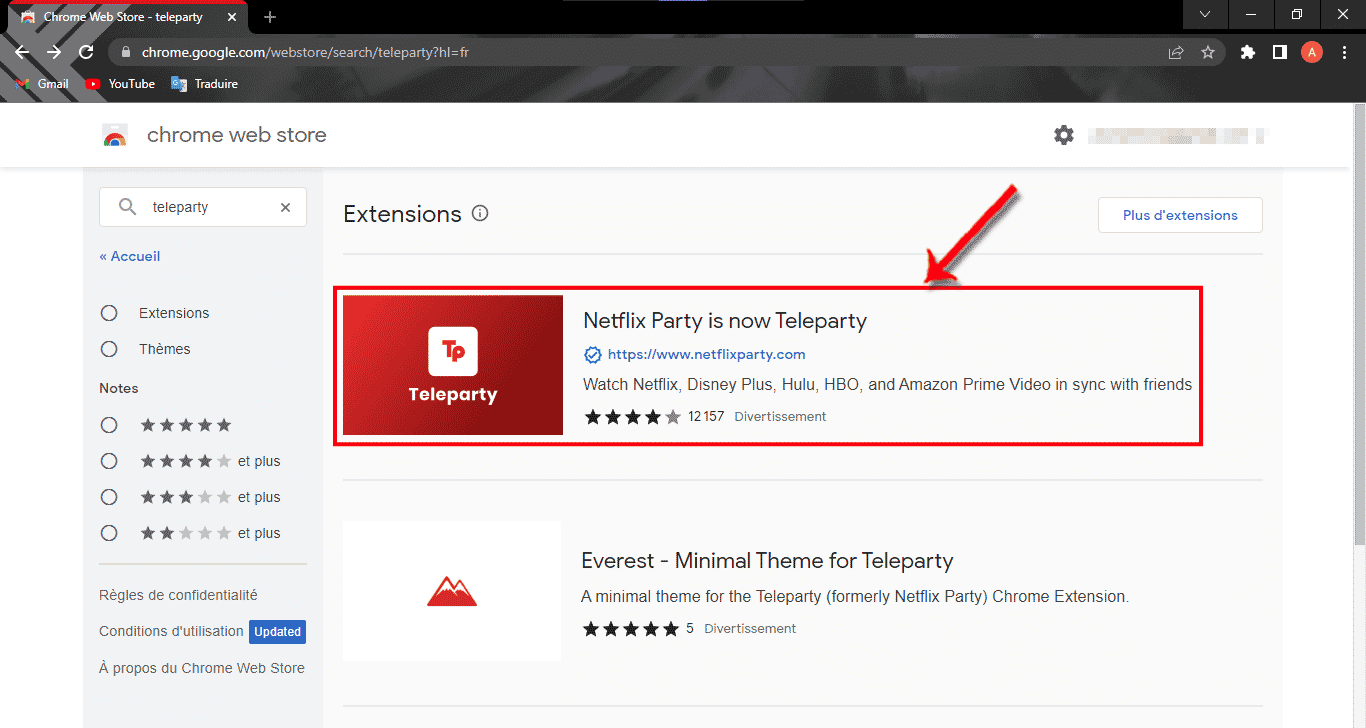Toggle the browser side panel icon
Viewport: 1366px width, 728px height.
tap(1279, 52)
